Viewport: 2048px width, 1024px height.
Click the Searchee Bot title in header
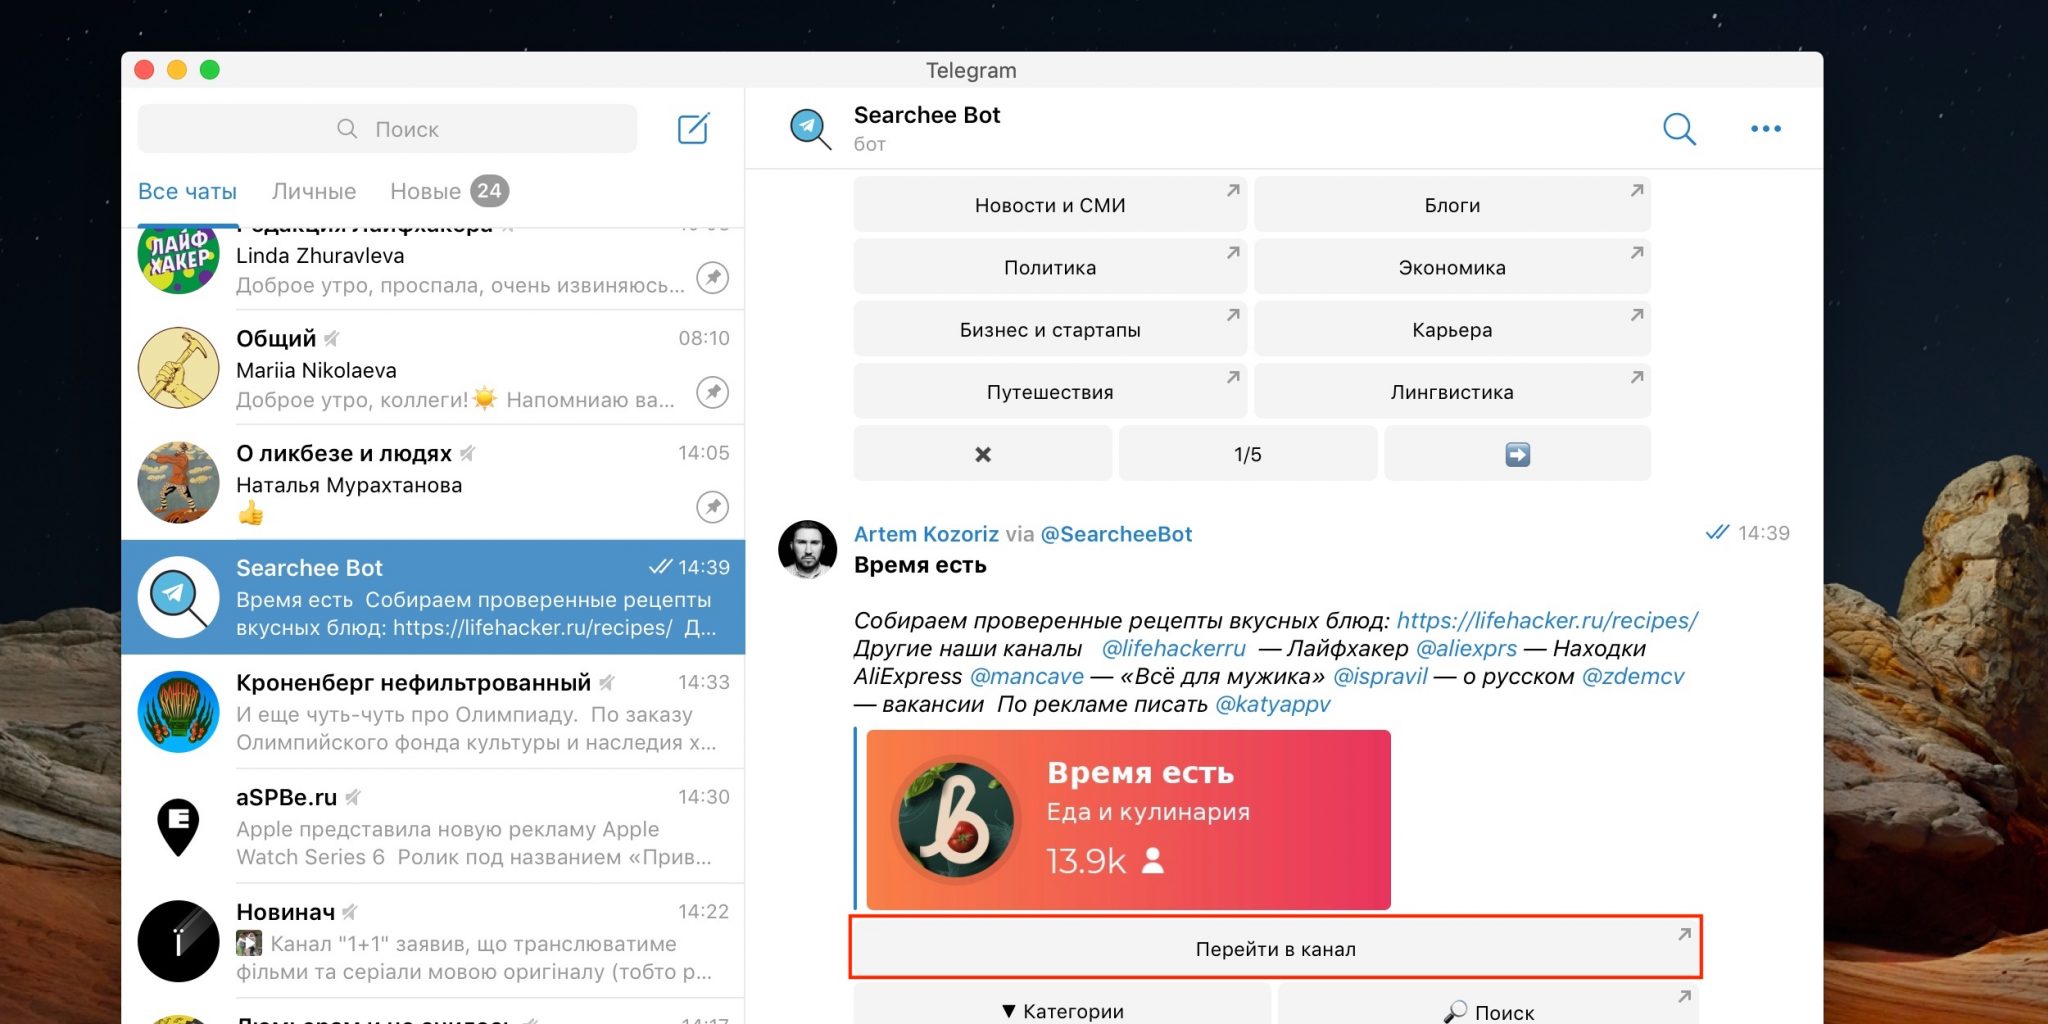click(x=927, y=115)
